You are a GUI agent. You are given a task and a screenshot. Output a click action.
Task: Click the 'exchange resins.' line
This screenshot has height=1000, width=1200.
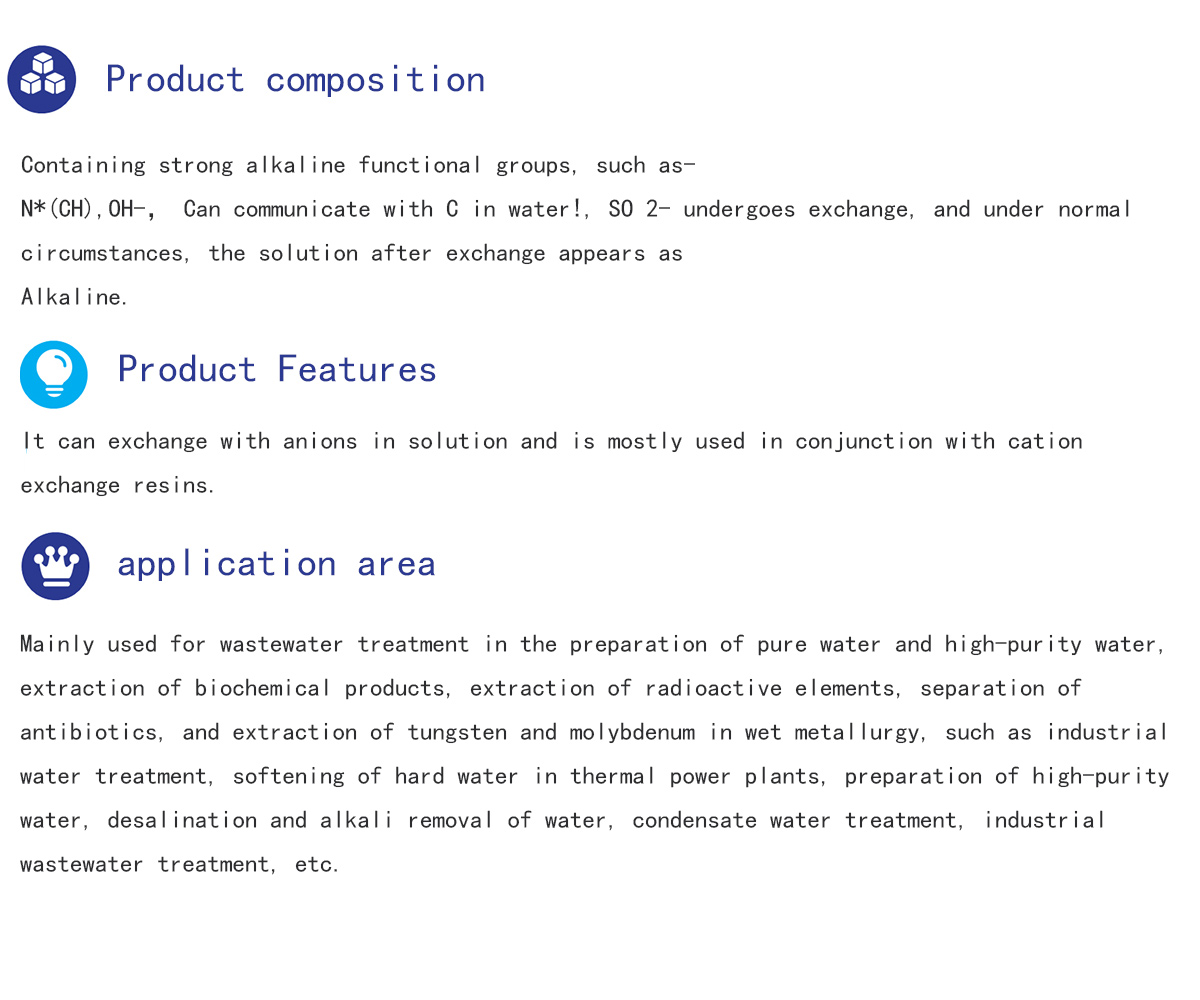(x=117, y=485)
